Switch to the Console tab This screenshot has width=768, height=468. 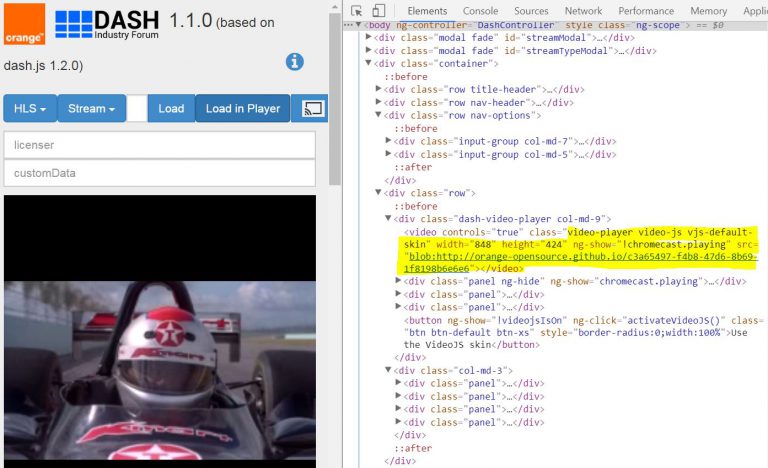tap(479, 11)
